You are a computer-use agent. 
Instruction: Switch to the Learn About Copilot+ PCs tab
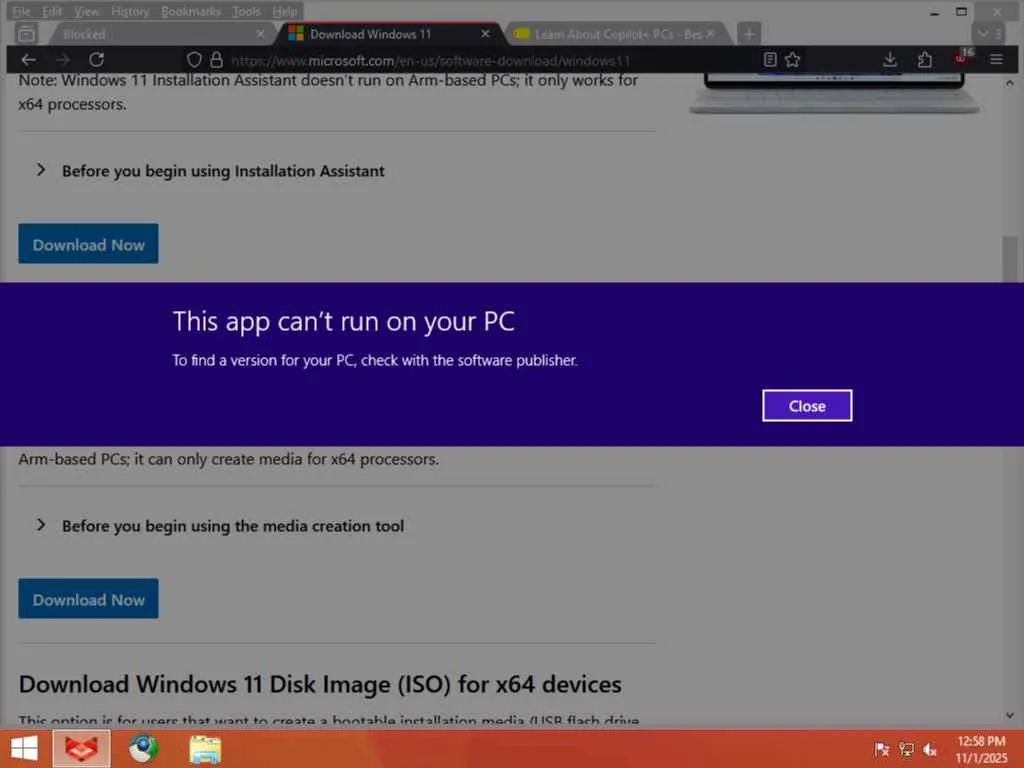617,34
